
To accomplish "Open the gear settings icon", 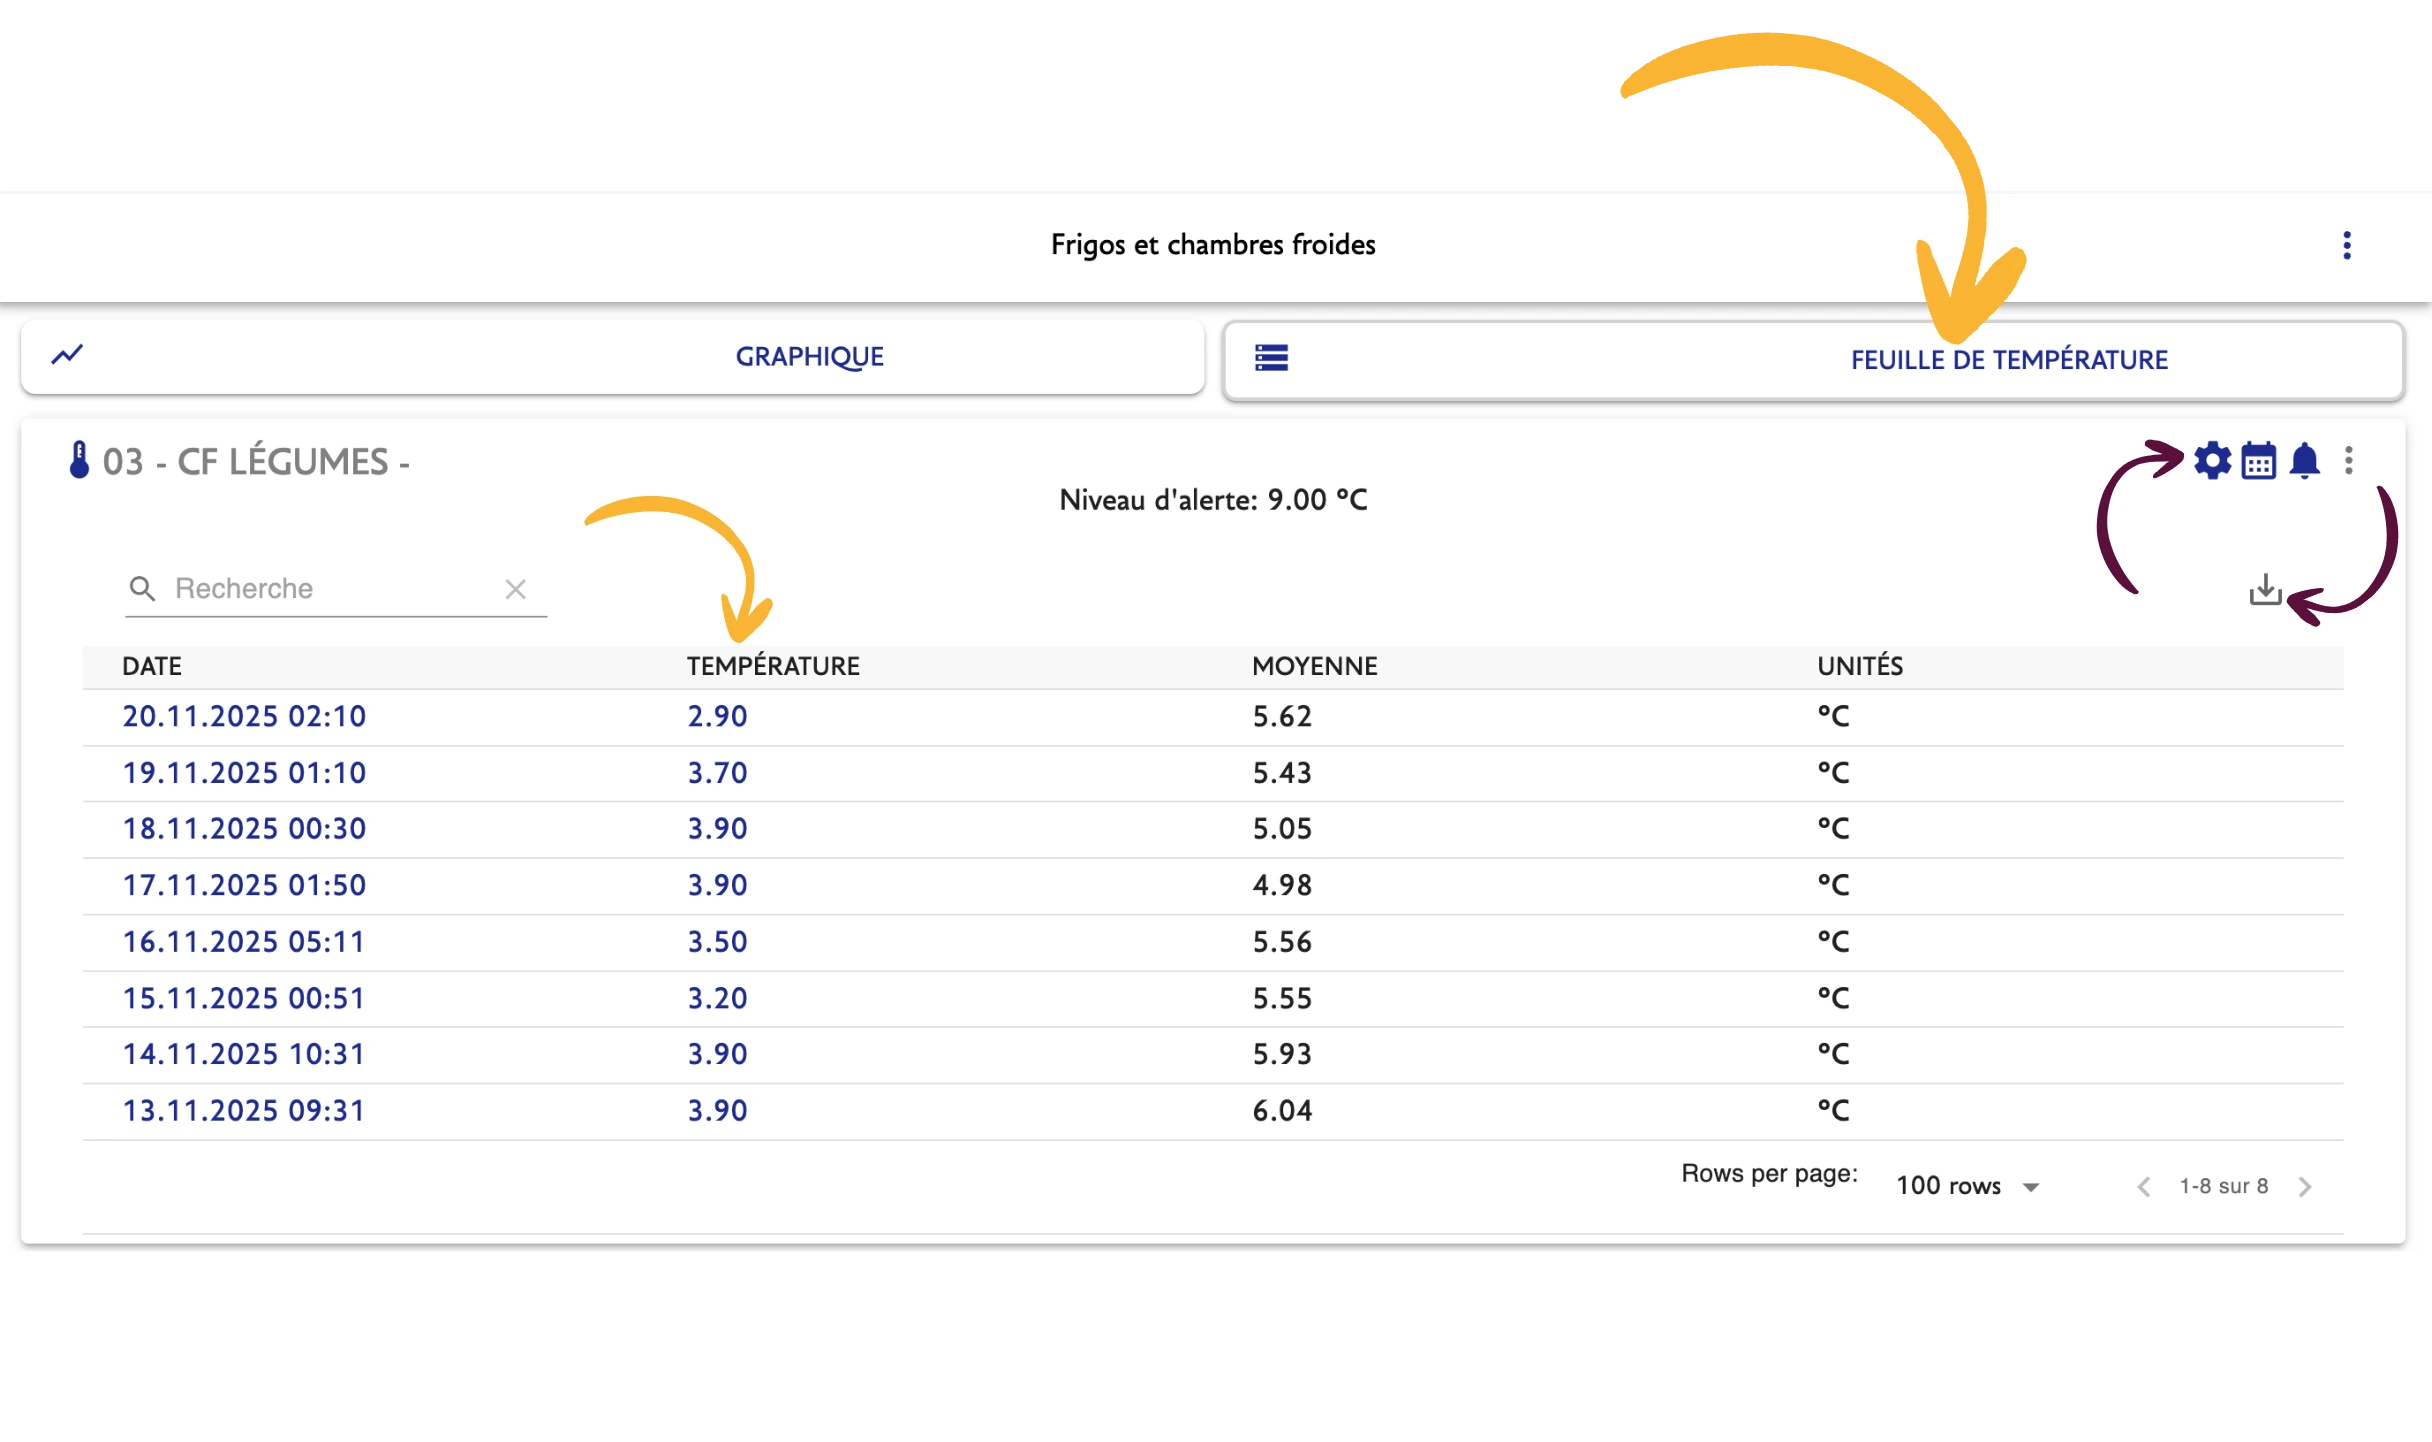I will tap(2212, 461).
